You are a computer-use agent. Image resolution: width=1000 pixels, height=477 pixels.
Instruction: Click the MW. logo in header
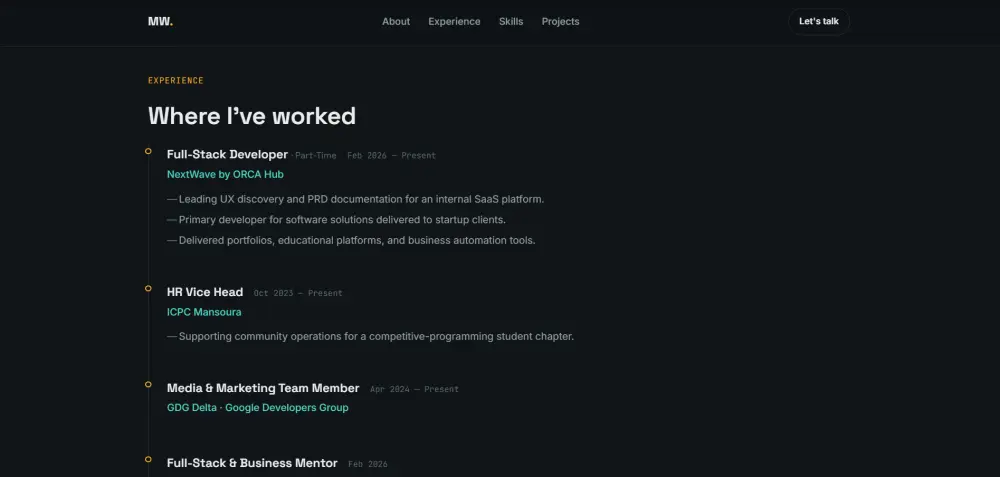point(160,22)
